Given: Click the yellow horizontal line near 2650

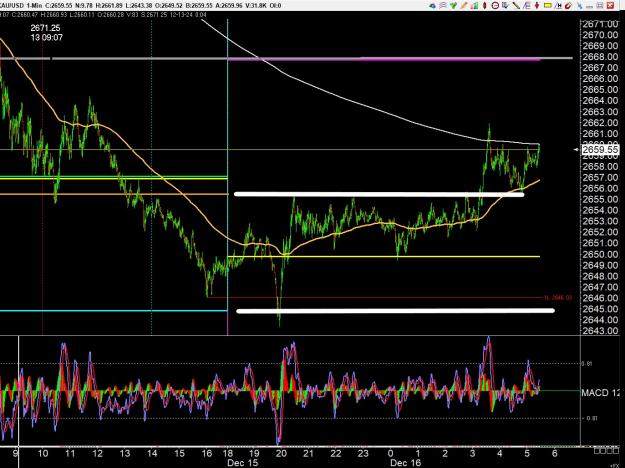Looking at the screenshot, I should pos(384,257).
